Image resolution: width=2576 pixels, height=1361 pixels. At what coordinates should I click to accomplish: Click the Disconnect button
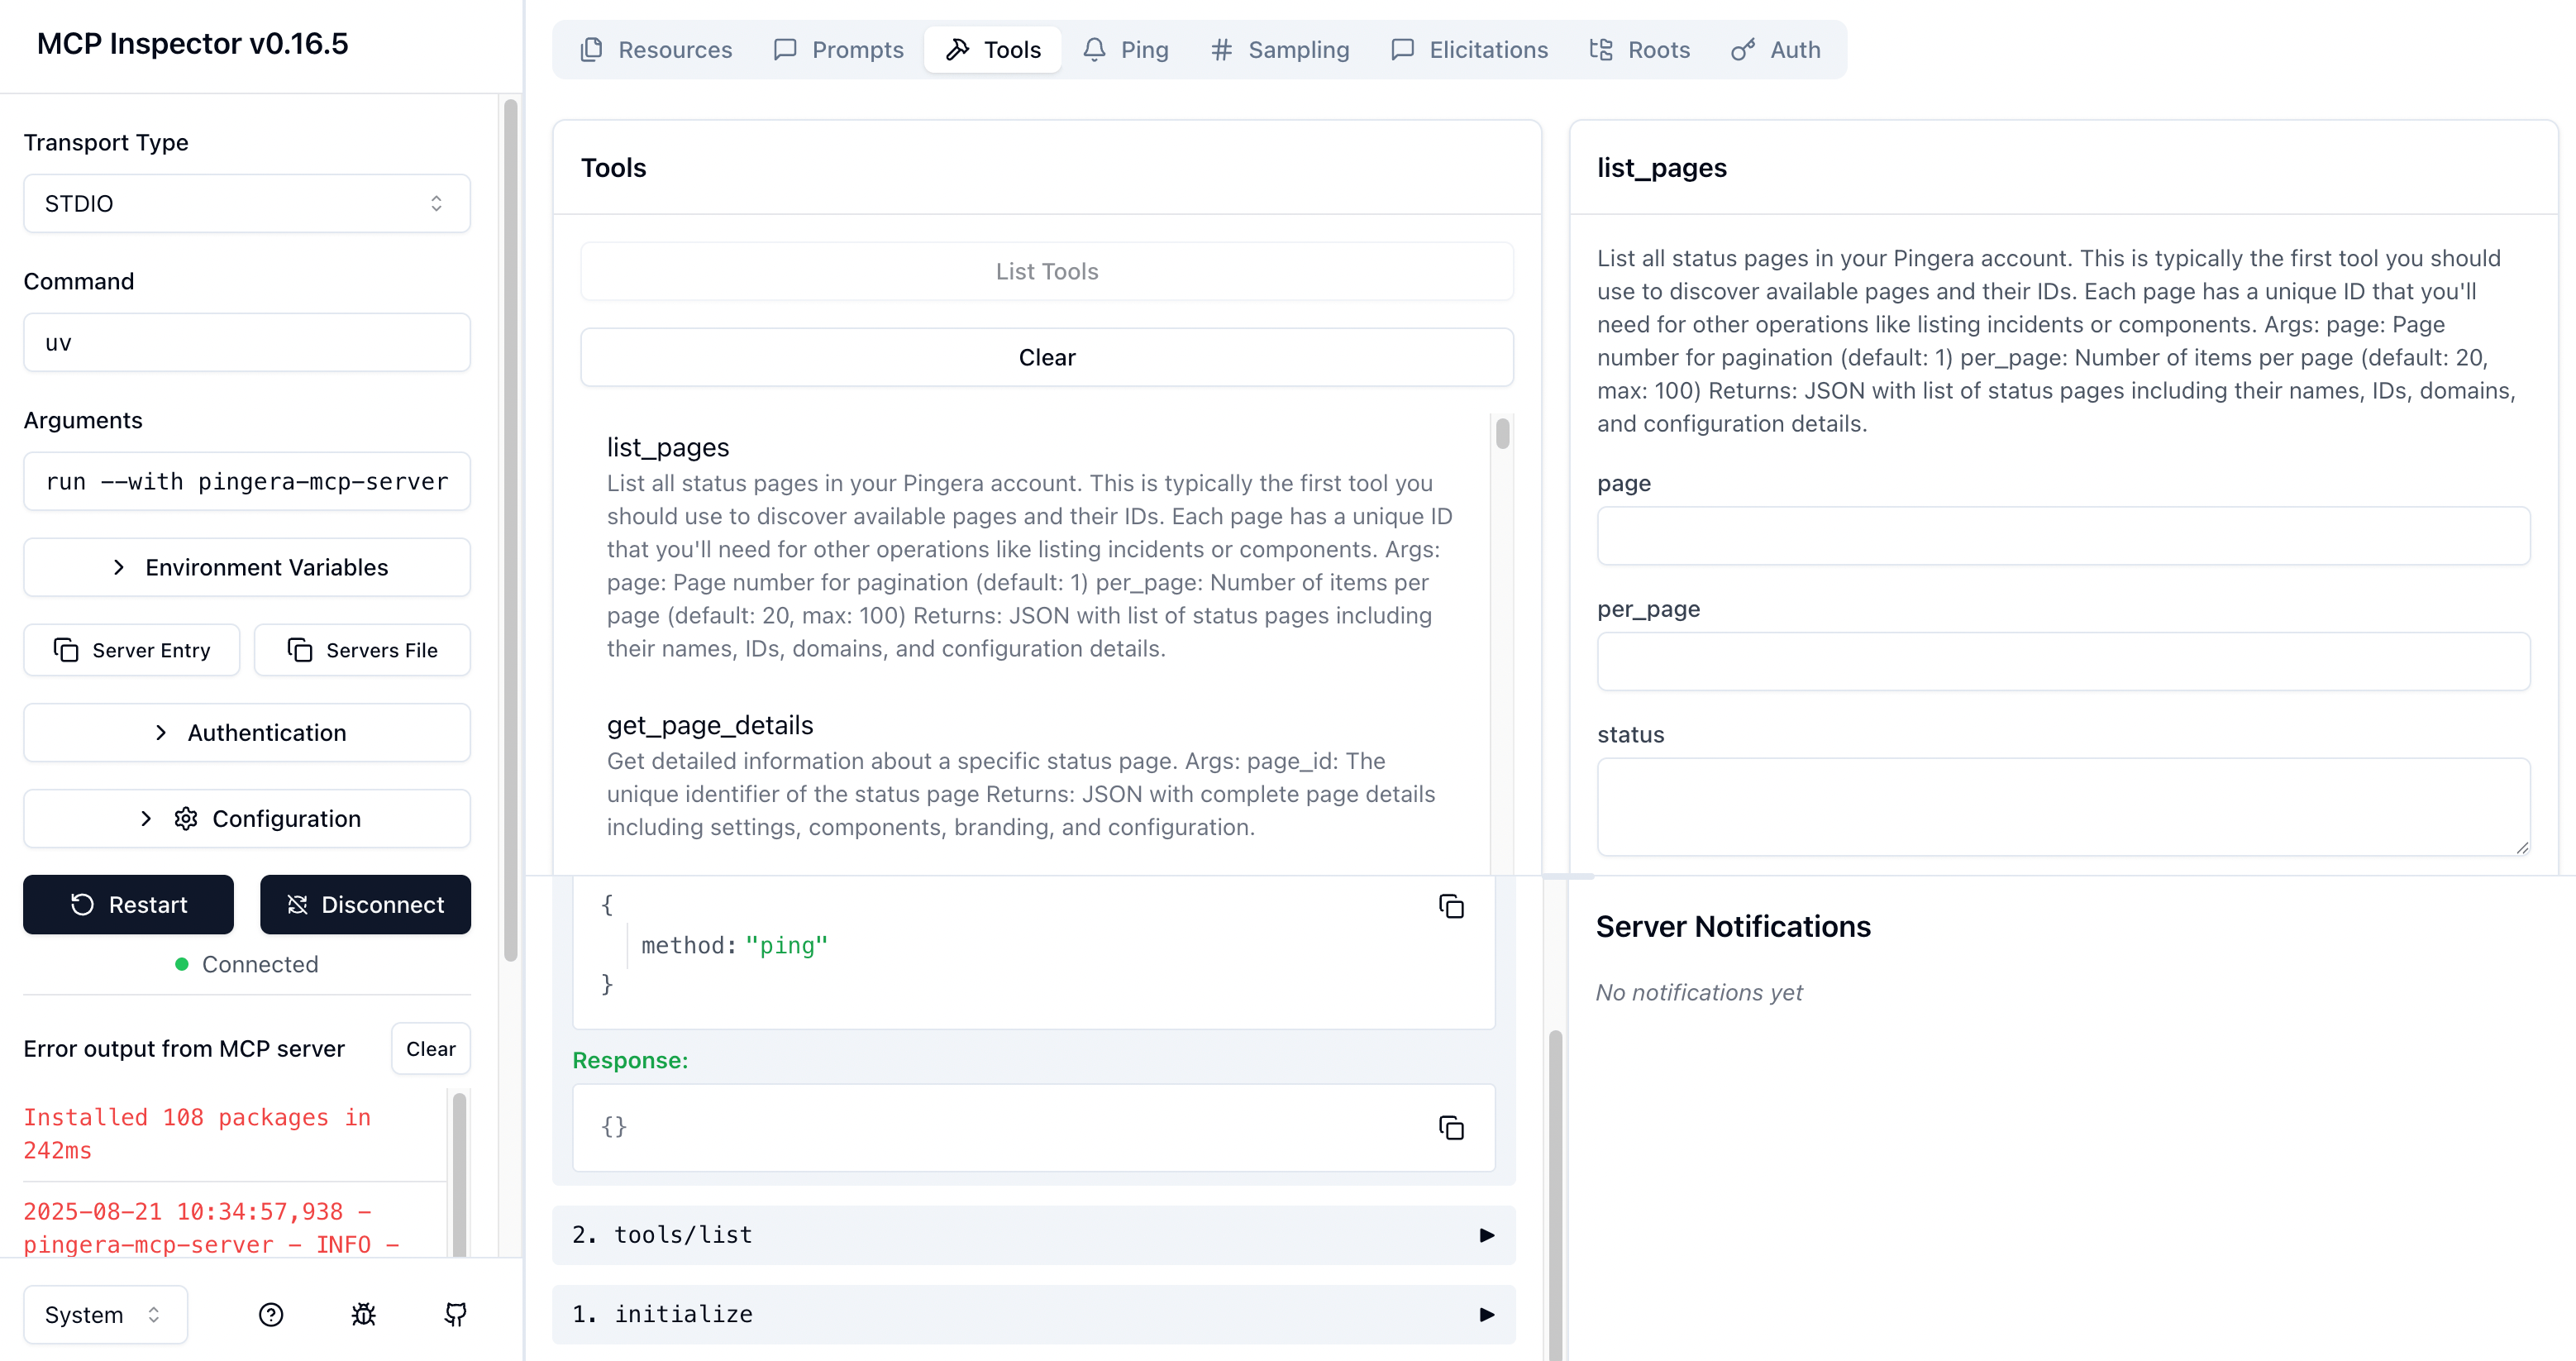(x=365, y=905)
